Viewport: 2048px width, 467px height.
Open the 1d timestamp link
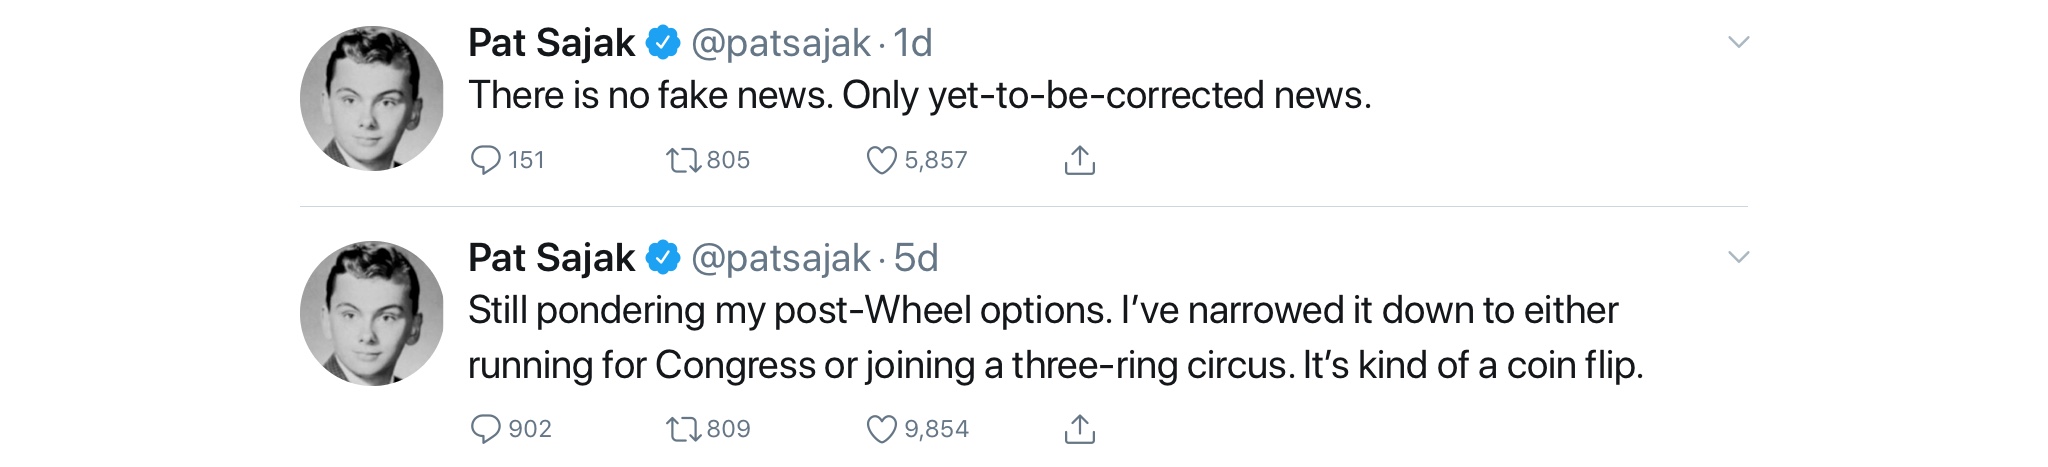tap(913, 43)
